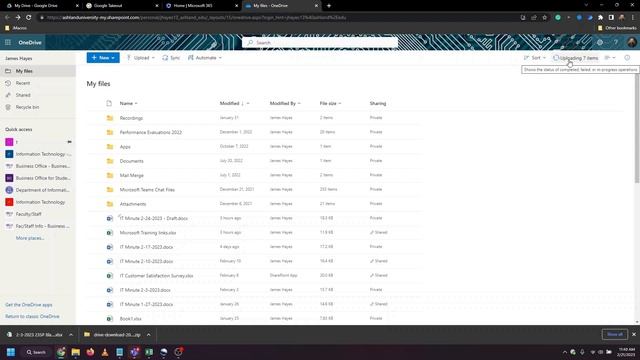The height and width of the screenshot is (360, 640).
Task: Open Other bookmarks folder
Action: point(617,28)
